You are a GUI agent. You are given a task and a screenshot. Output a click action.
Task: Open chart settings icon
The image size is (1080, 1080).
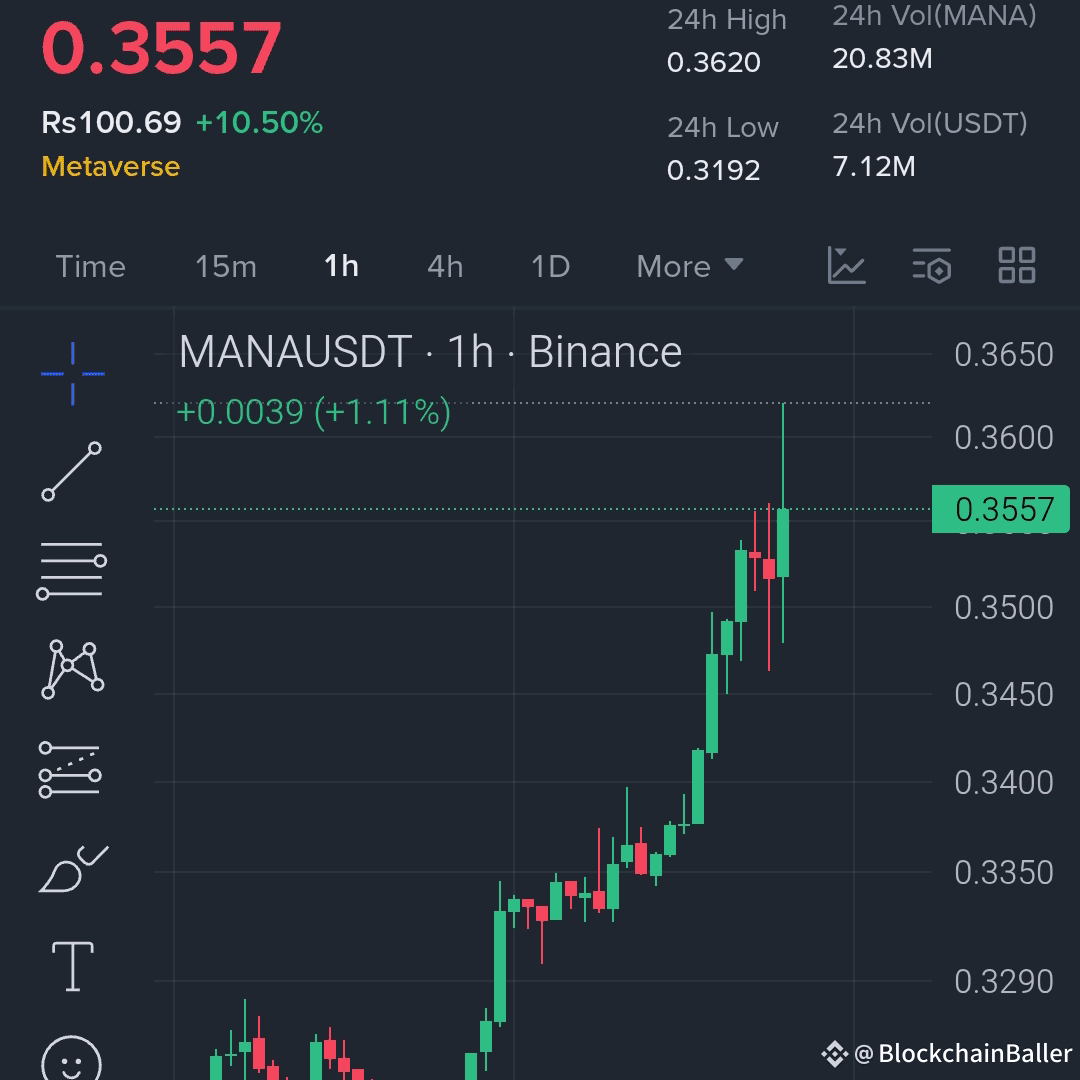pyautogui.click(x=931, y=265)
